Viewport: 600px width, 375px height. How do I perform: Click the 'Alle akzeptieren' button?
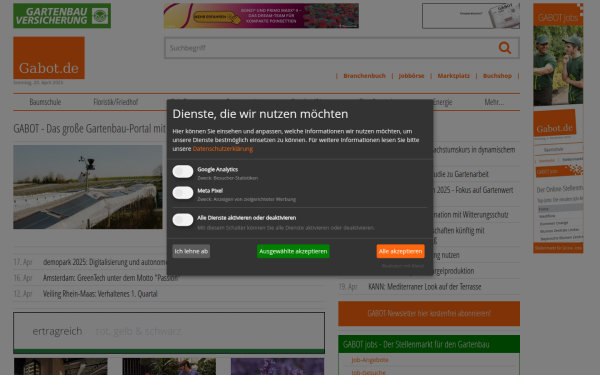point(400,251)
